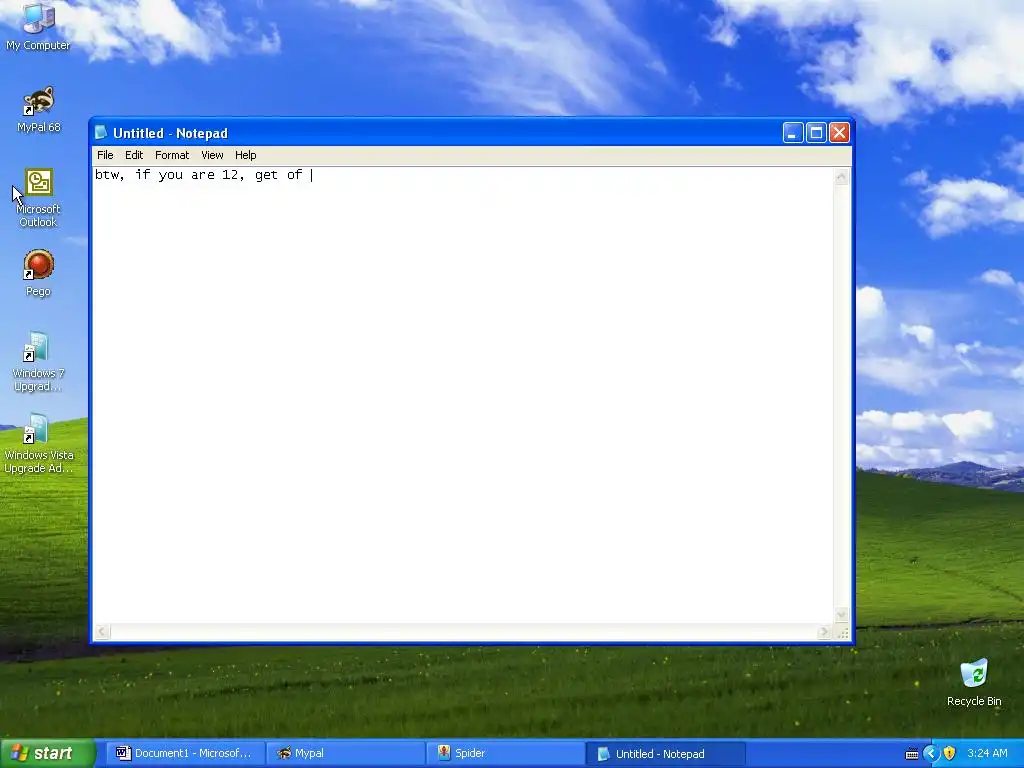Minimize the Notepad window

[793, 133]
